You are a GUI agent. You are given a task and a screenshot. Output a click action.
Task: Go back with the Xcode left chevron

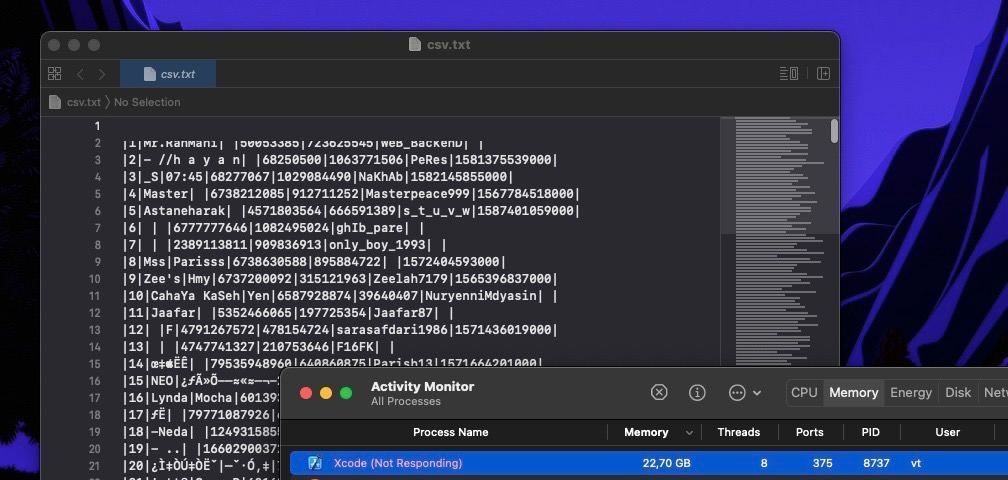coord(80,75)
